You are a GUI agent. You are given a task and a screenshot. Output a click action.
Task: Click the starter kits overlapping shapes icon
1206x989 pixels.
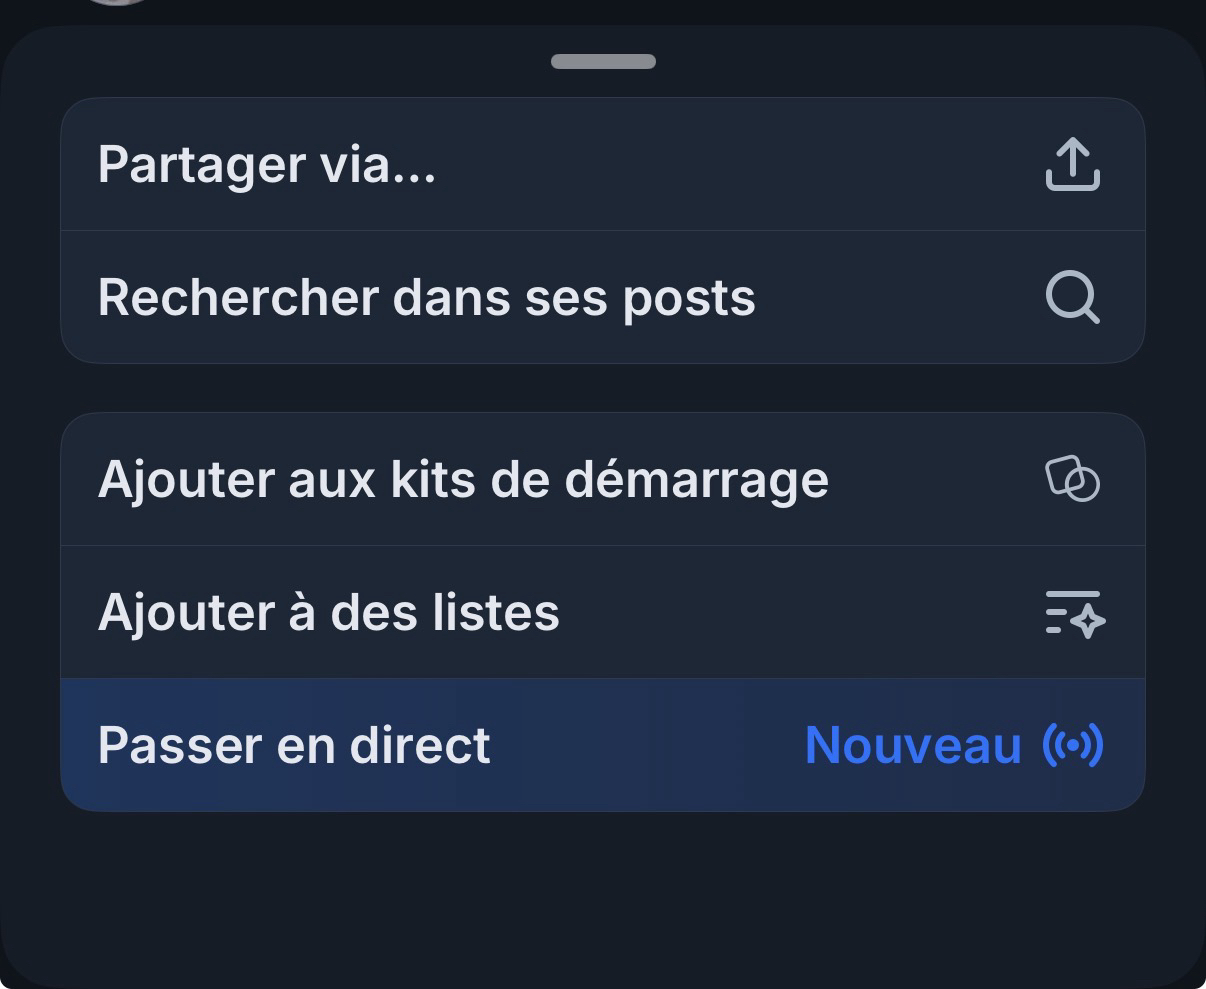click(x=1072, y=479)
